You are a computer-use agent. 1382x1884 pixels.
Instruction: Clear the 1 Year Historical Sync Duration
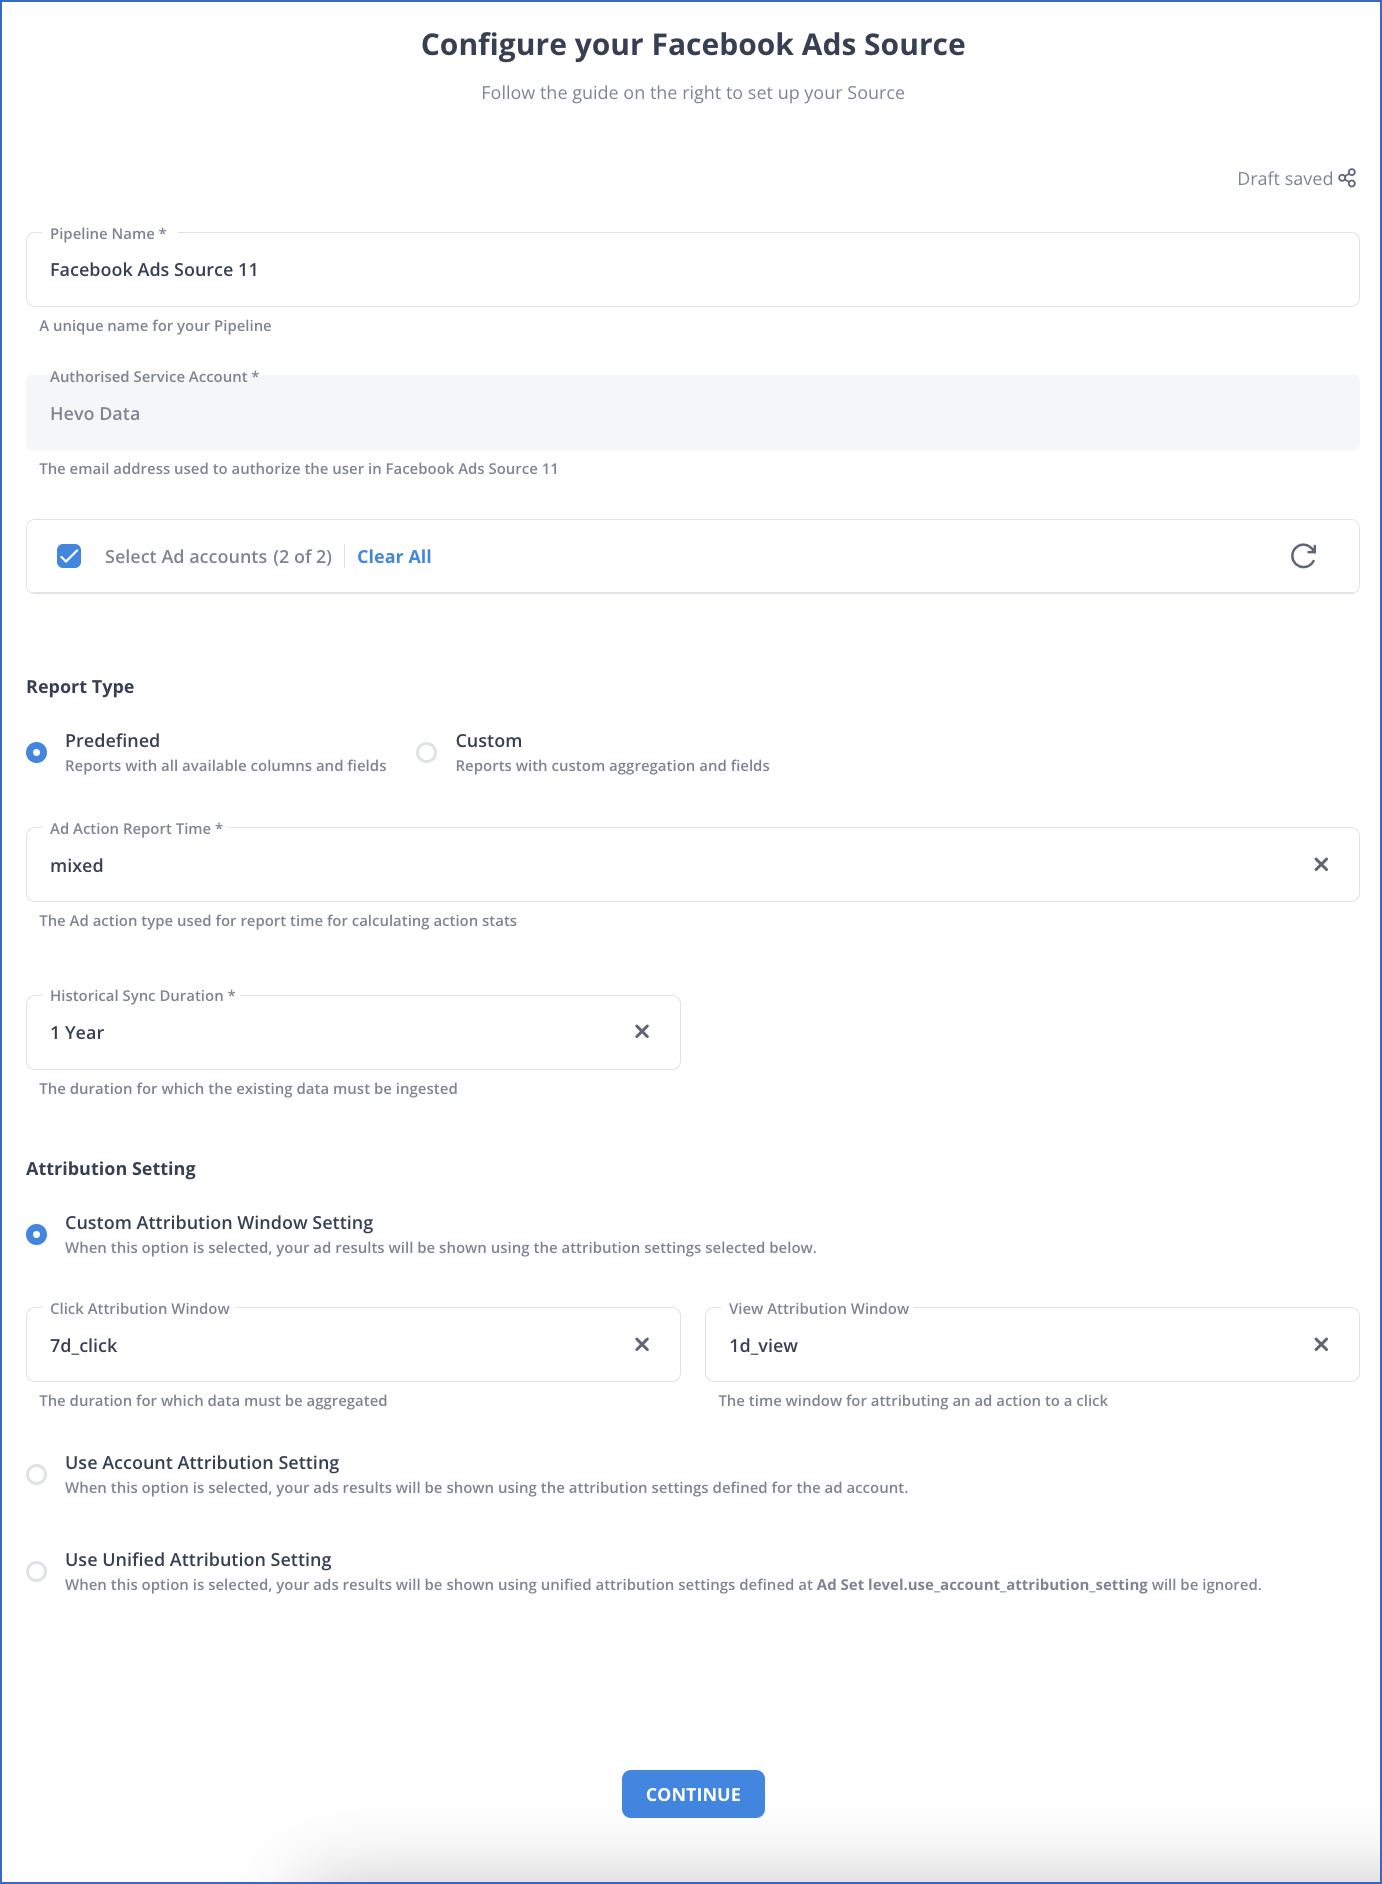click(642, 1031)
